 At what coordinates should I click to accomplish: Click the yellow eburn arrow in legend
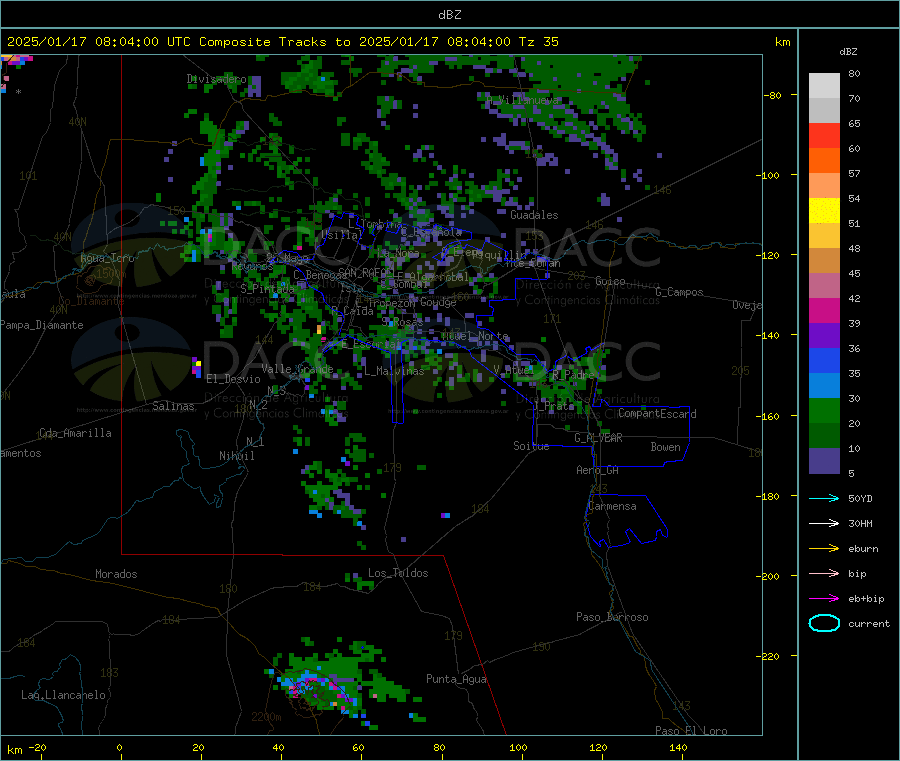[x=824, y=549]
